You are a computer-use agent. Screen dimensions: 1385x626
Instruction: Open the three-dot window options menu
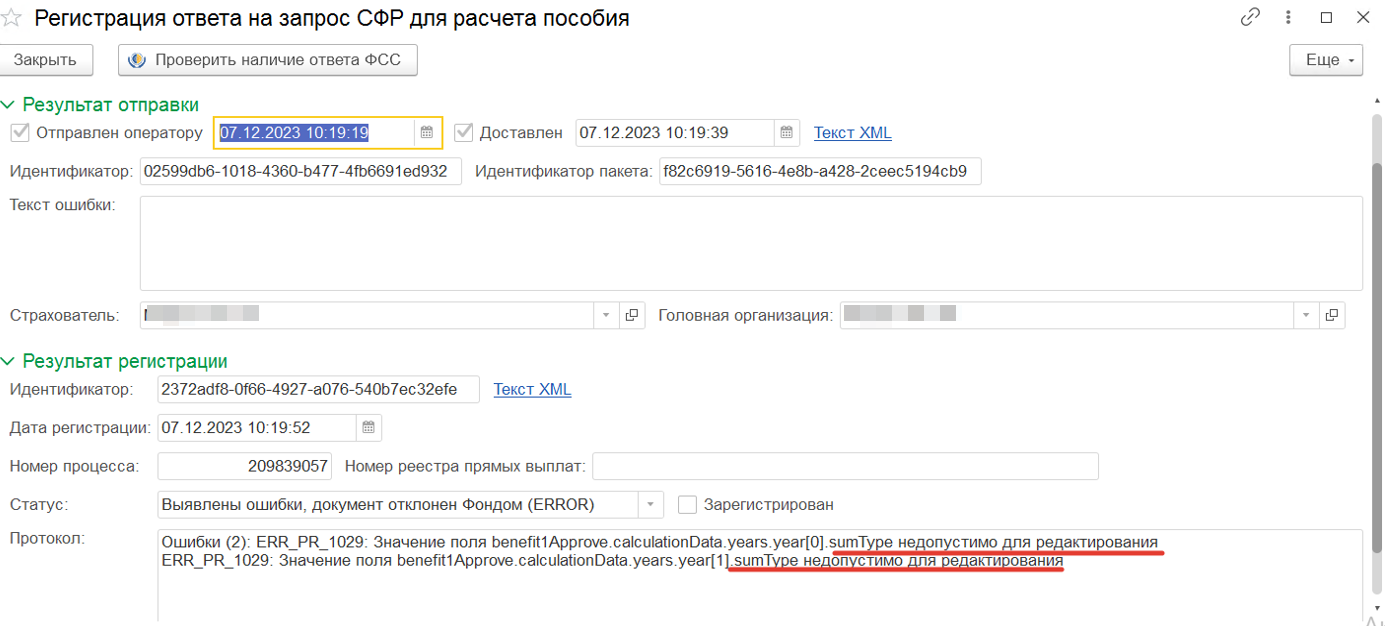coord(1288,17)
